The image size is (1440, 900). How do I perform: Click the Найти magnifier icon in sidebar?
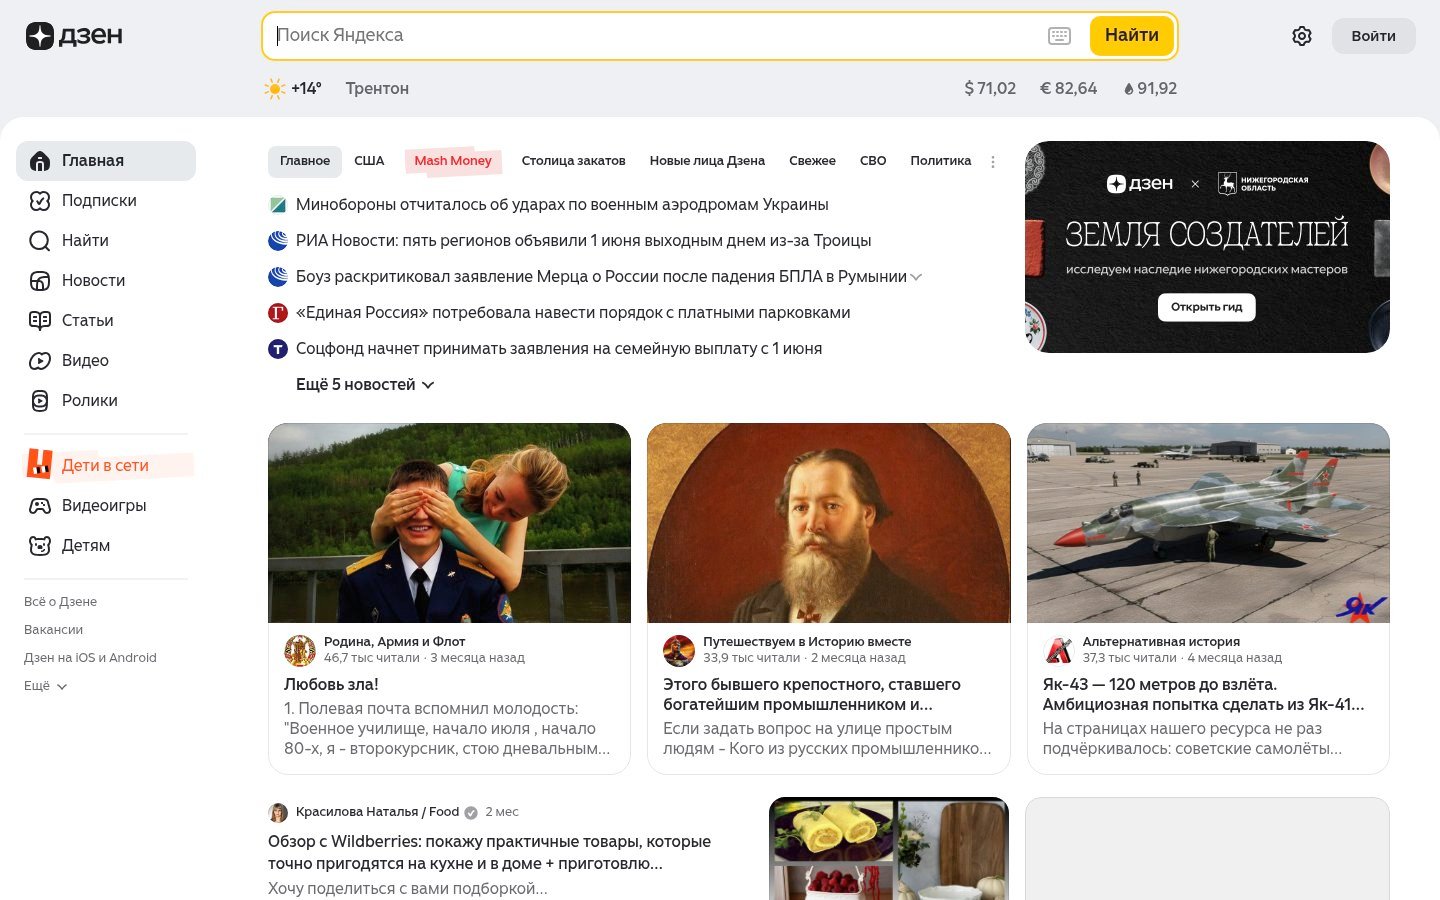pos(40,241)
